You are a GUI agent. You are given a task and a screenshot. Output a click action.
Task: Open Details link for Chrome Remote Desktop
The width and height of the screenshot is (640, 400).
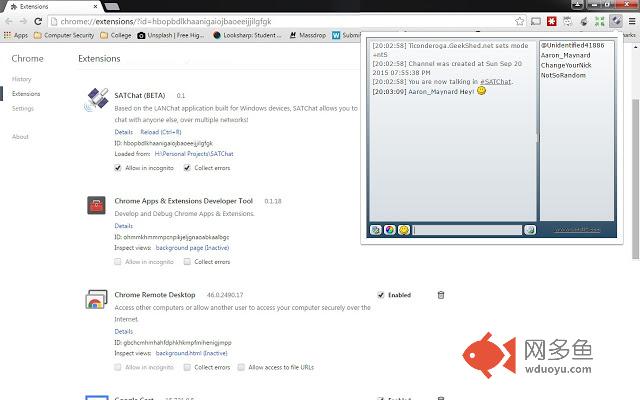(124, 331)
